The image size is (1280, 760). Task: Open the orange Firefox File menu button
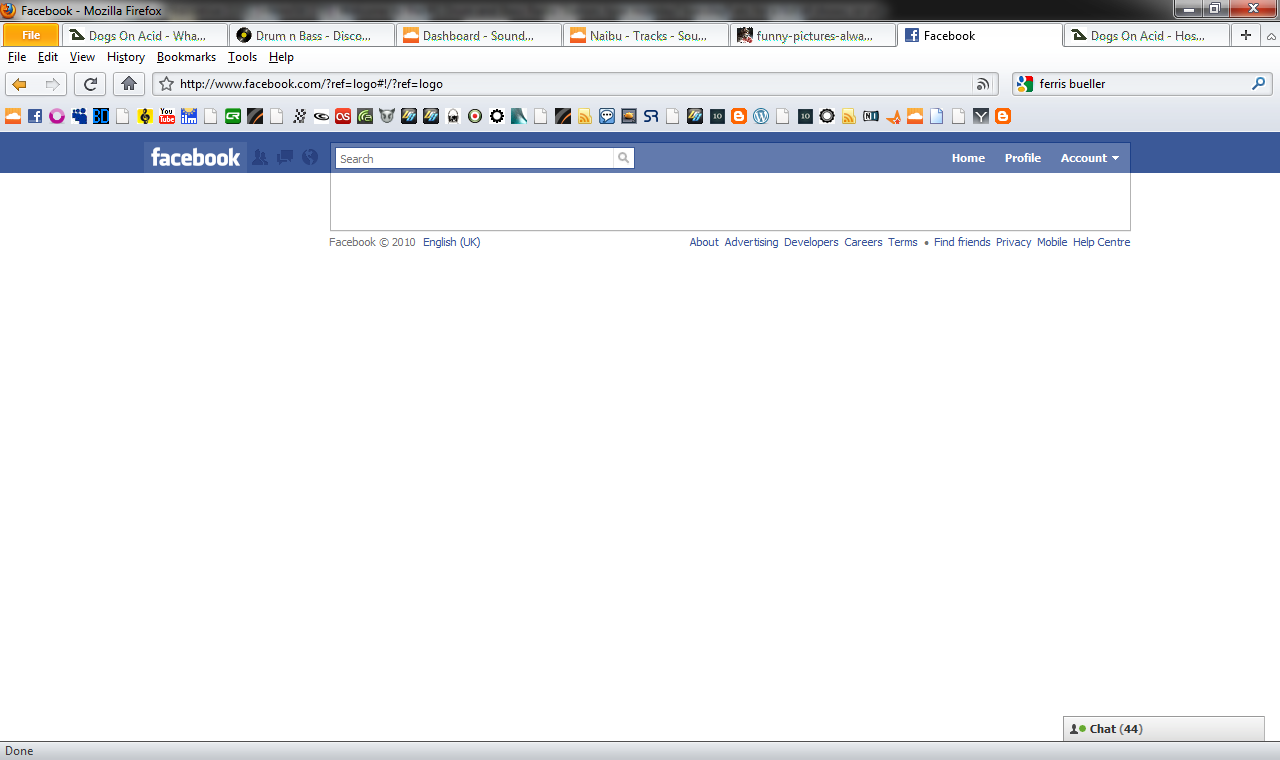(31, 35)
